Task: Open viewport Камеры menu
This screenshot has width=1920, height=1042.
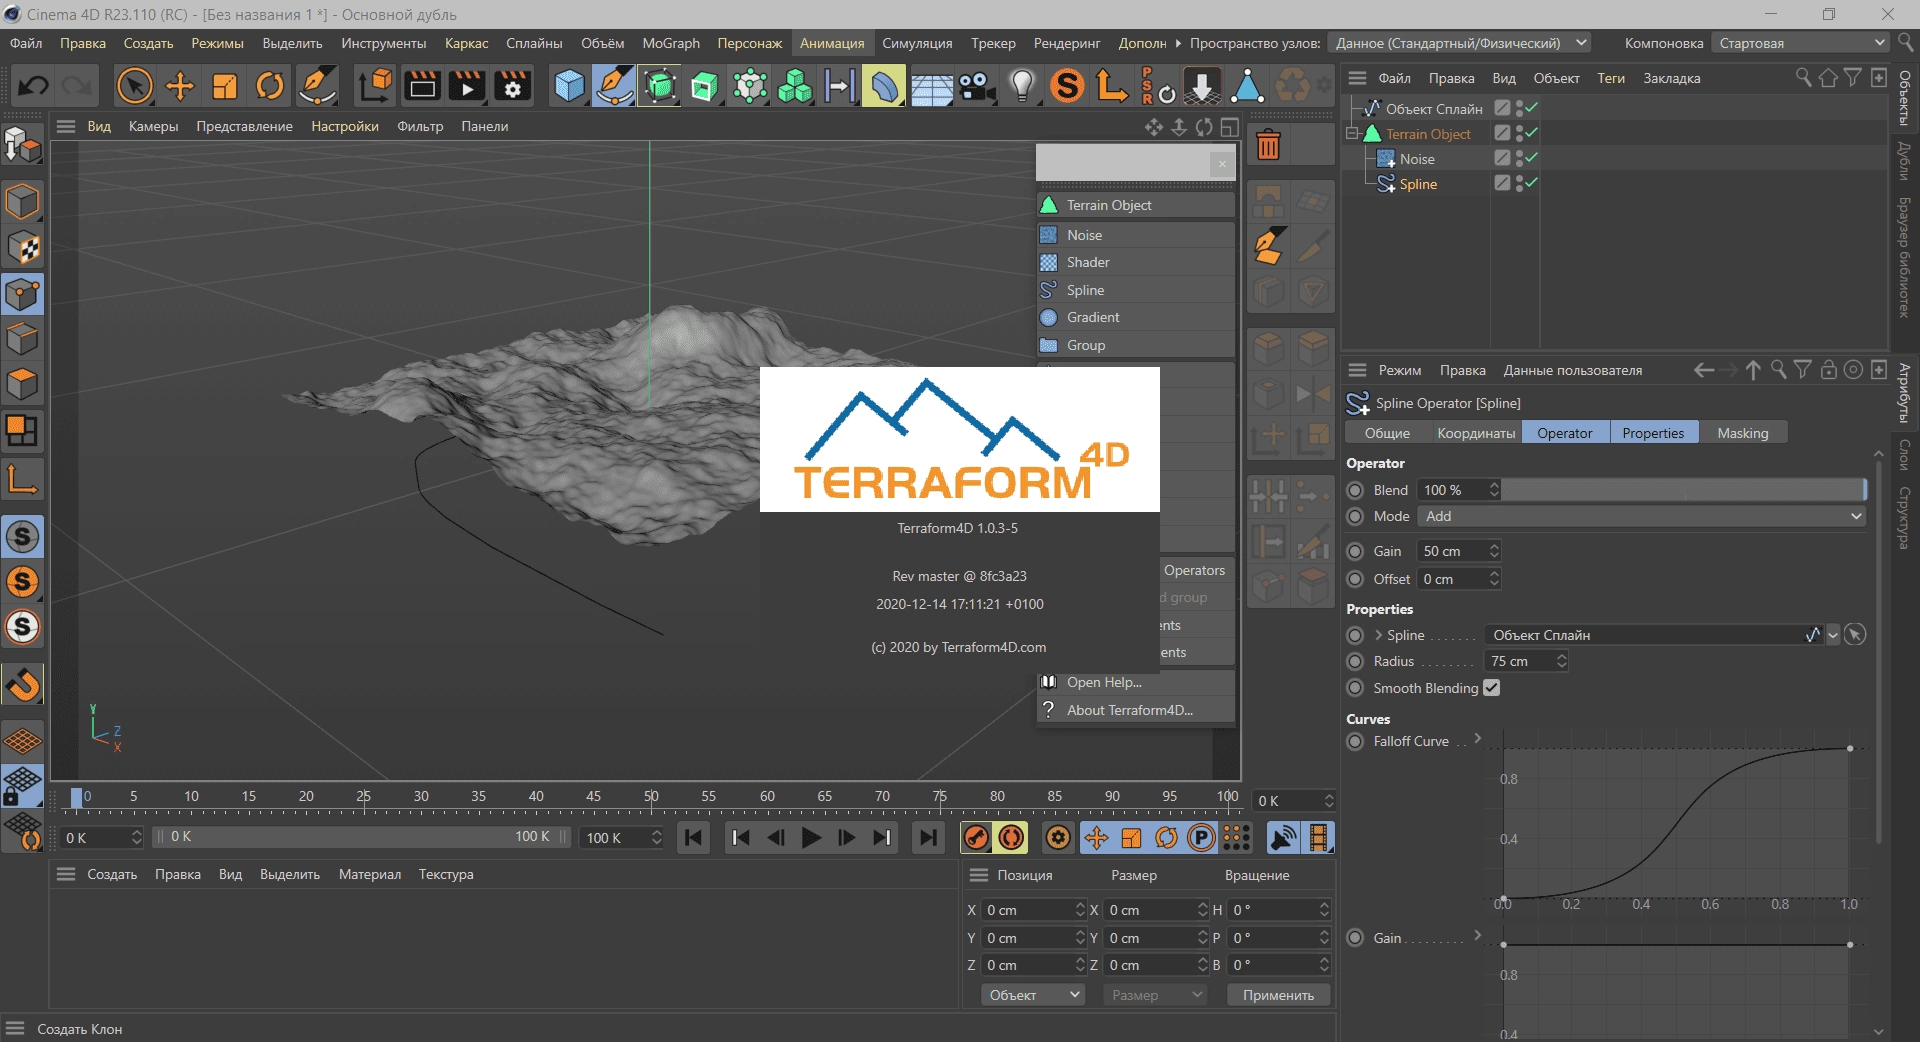Action: tap(153, 126)
